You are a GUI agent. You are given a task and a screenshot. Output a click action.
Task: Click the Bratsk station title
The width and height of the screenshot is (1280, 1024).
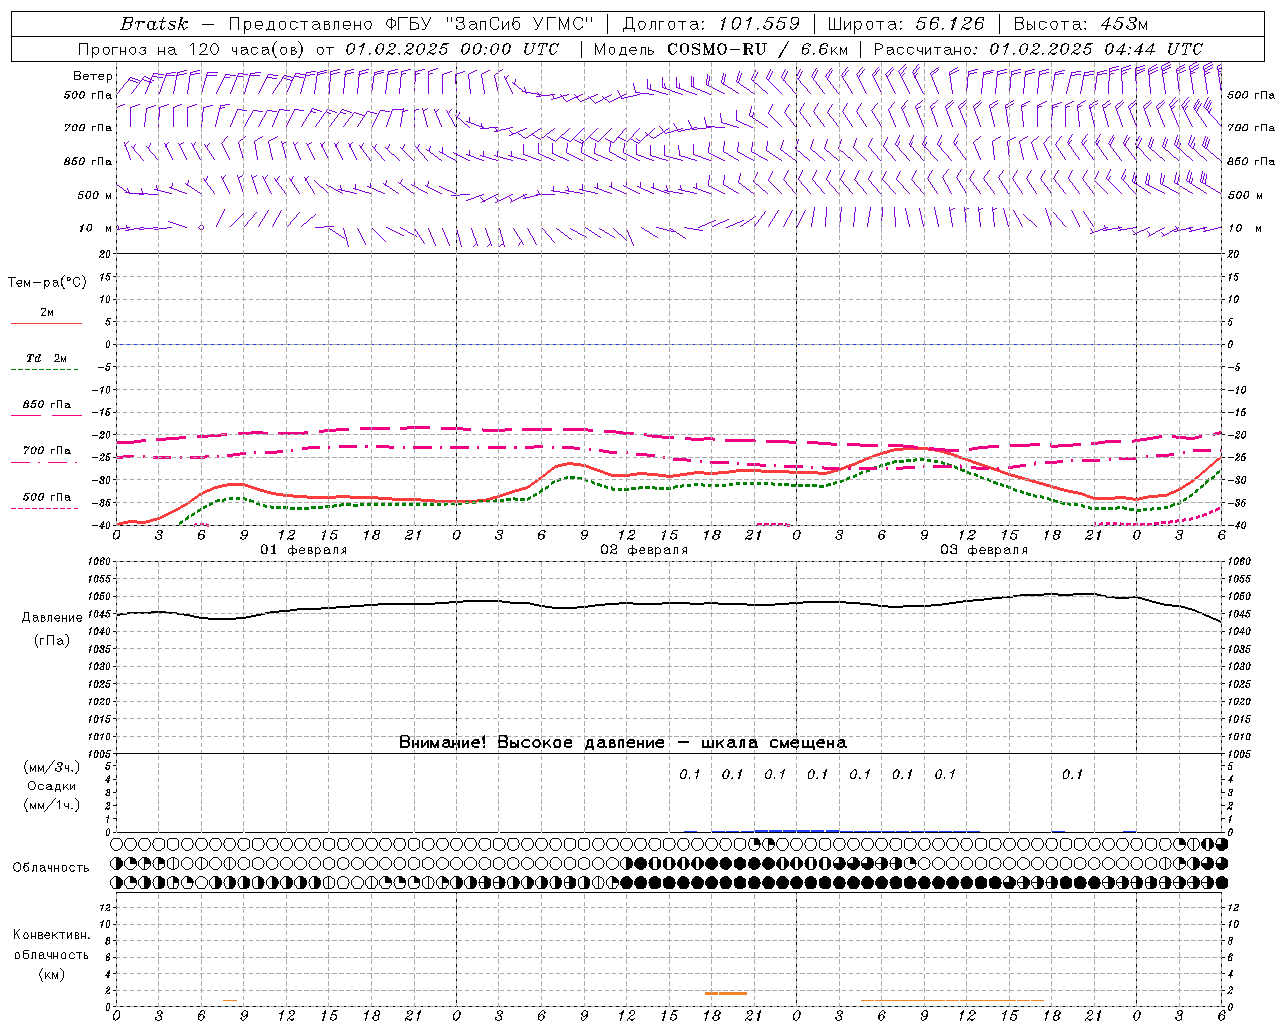click(154, 24)
